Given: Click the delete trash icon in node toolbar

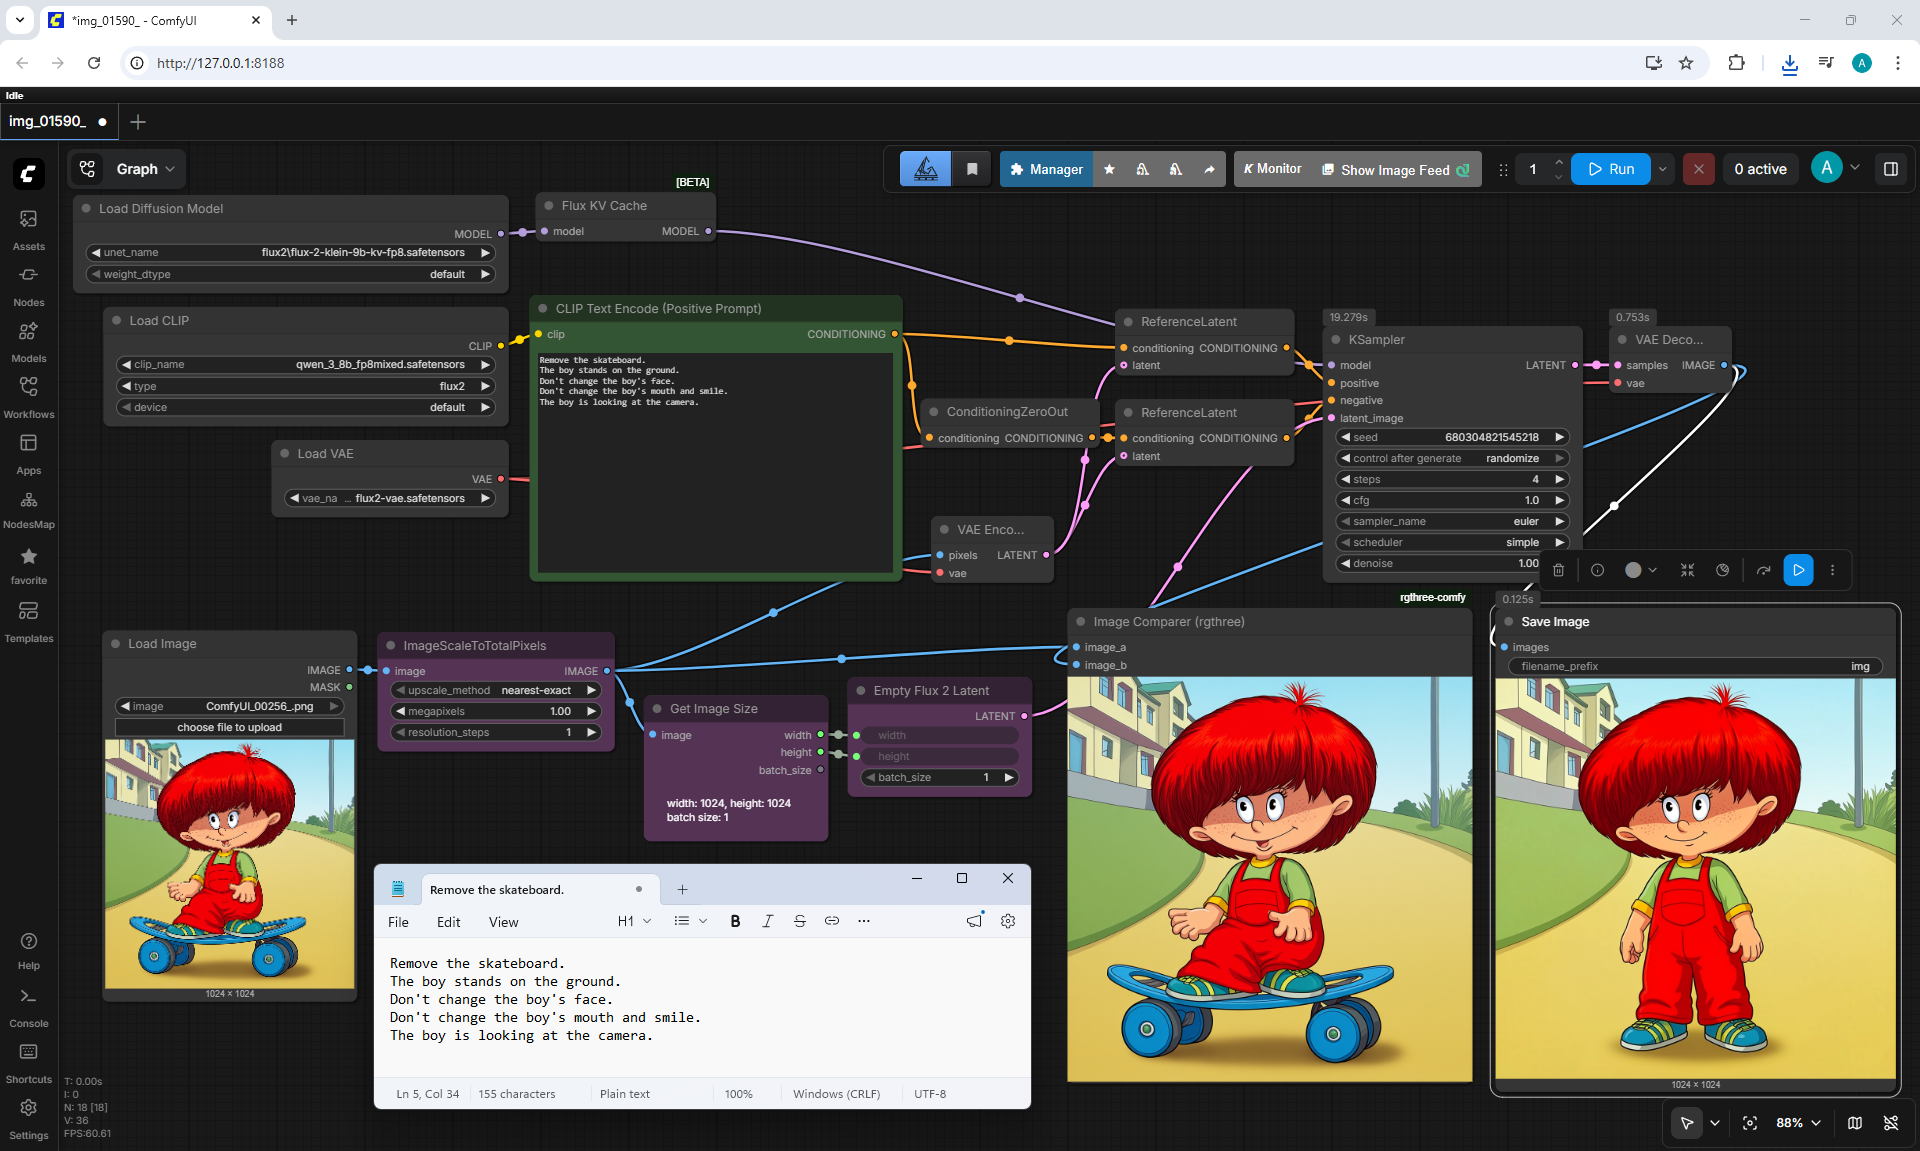Looking at the screenshot, I should (x=1558, y=570).
